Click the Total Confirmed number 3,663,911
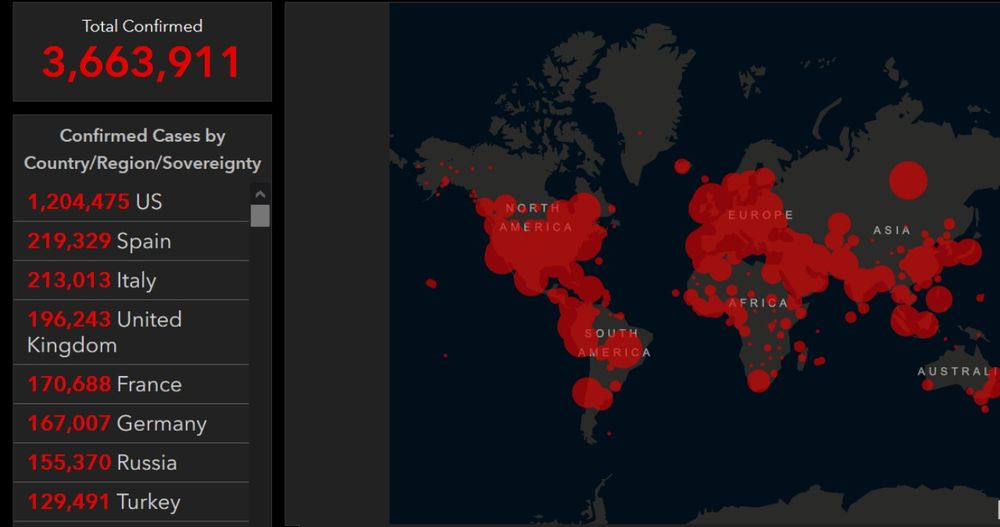1000x527 pixels. pyautogui.click(x=142, y=63)
